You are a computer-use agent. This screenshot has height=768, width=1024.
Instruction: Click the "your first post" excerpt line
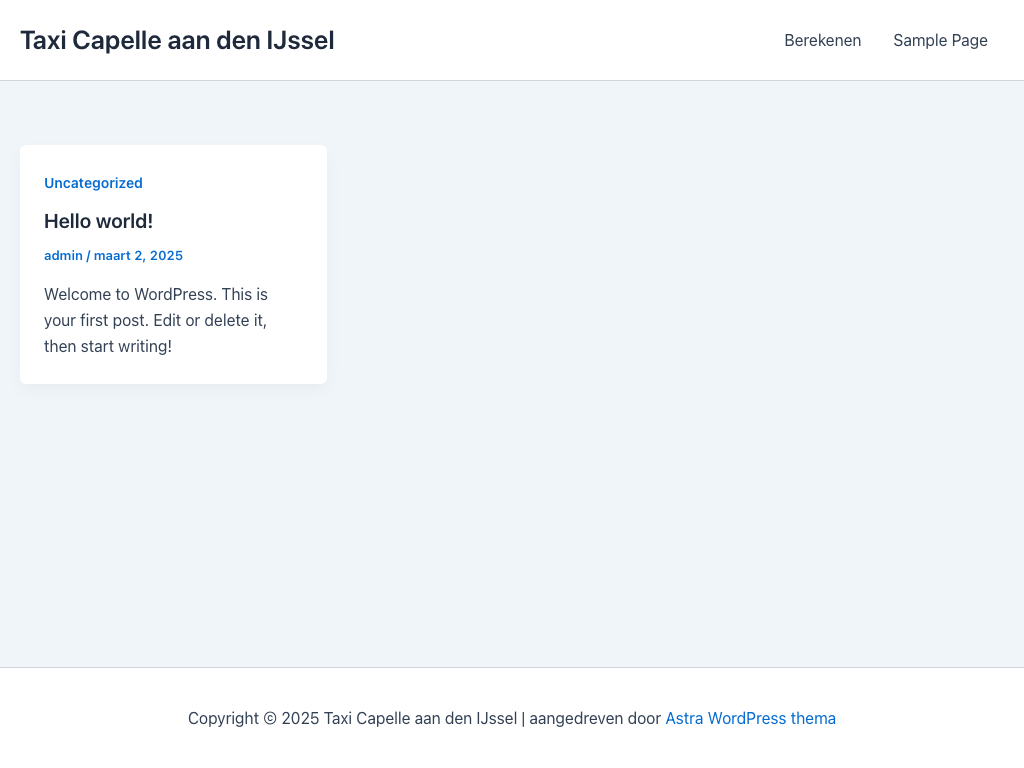point(155,320)
